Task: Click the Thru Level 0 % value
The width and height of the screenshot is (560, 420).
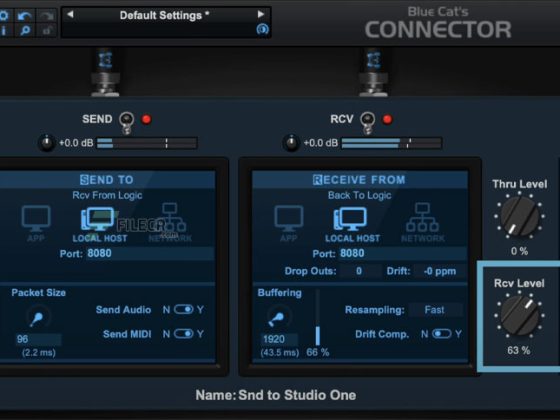Action: (520, 251)
